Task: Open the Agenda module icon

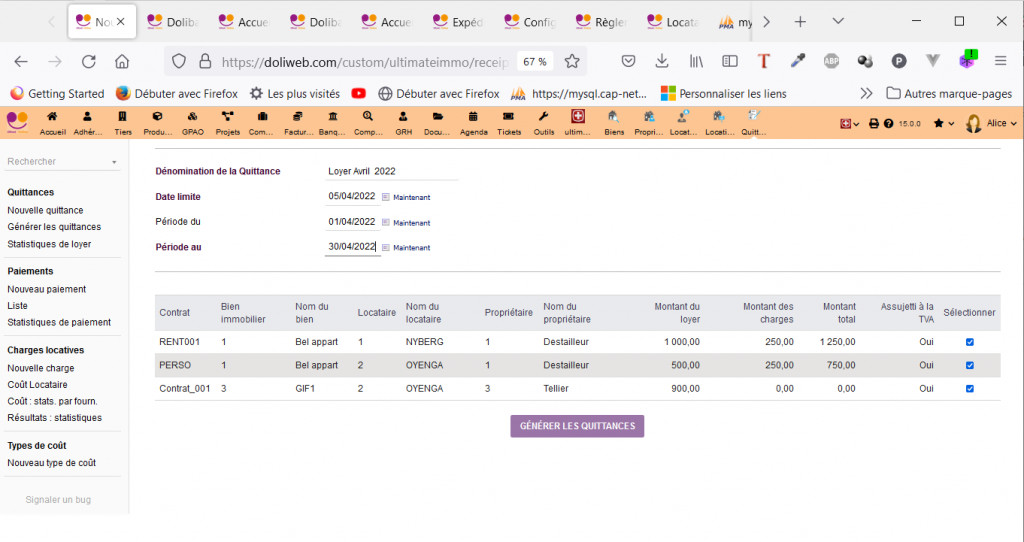Action: click(x=473, y=118)
